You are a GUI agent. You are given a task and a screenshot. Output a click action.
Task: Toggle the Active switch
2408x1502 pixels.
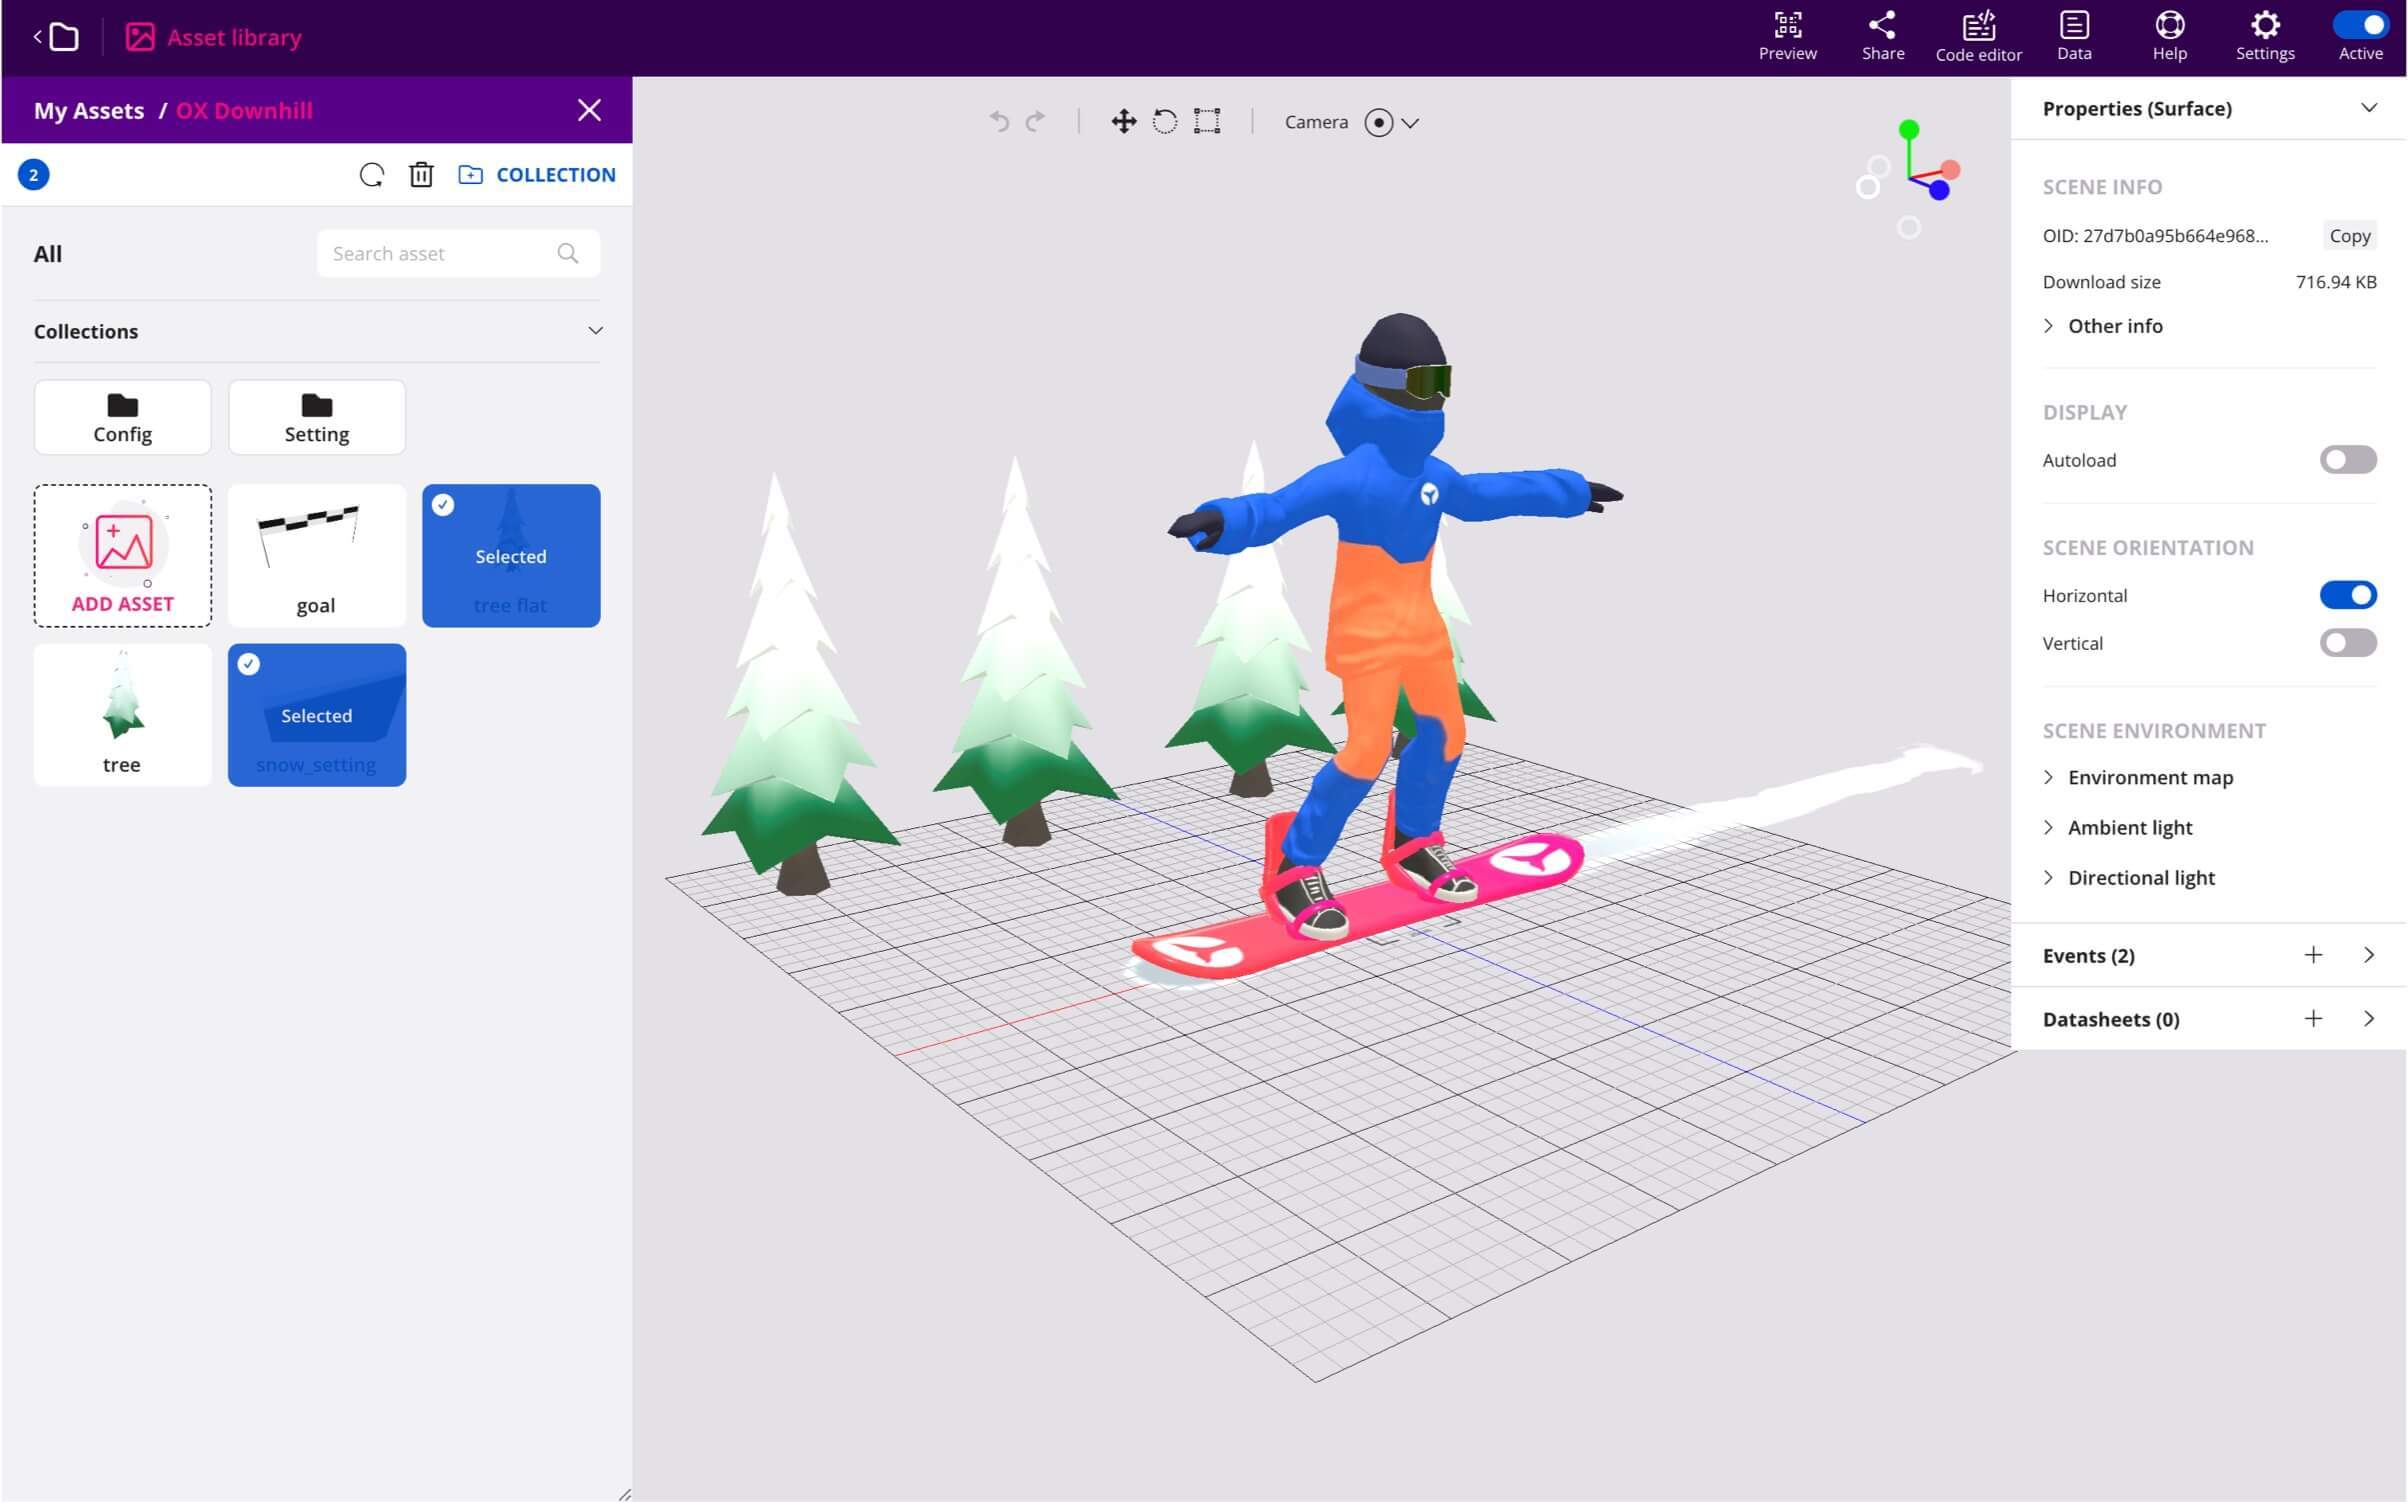pos(2360,25)
